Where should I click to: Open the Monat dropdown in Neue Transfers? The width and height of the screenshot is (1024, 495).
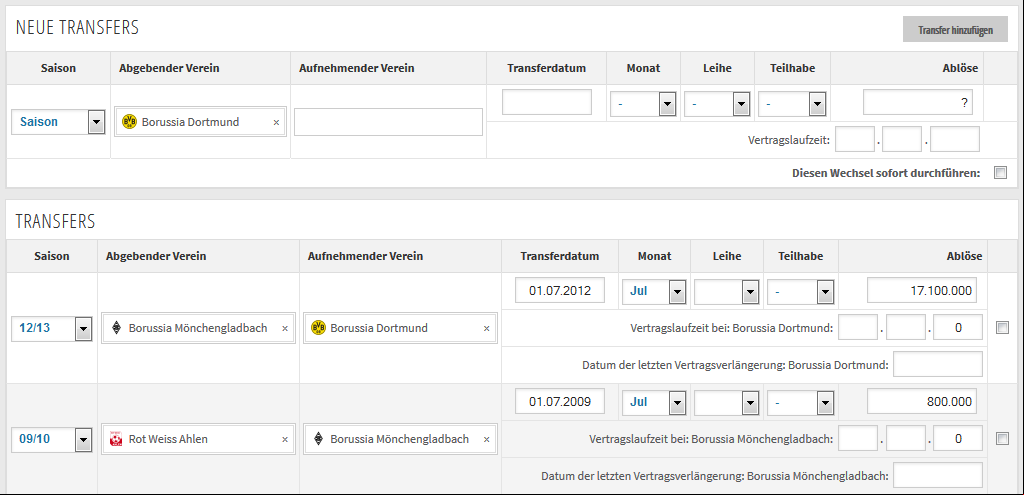(x=643, y=103)
